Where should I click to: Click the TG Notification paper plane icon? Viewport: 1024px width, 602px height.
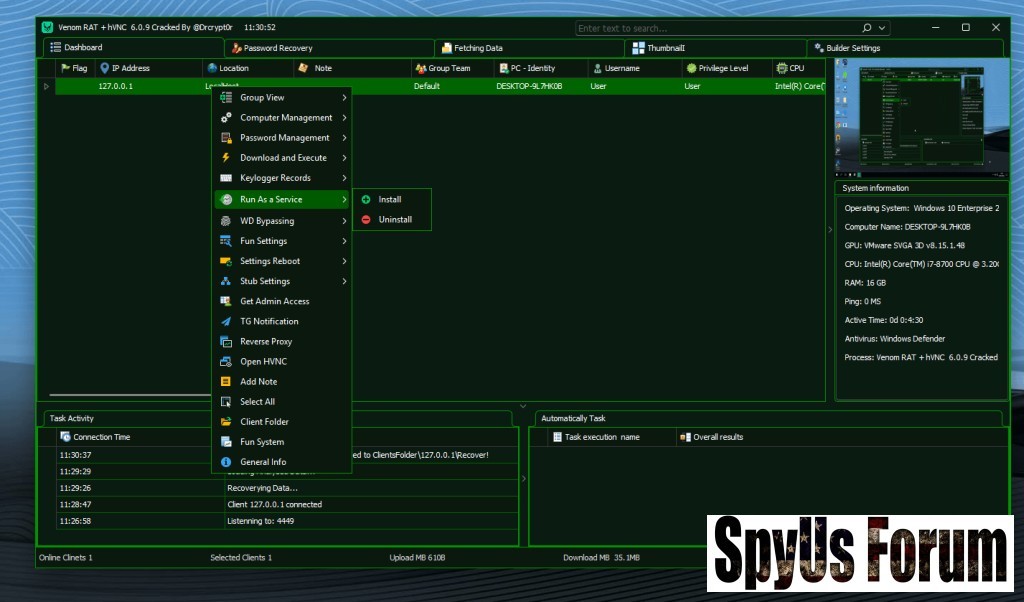226,322
